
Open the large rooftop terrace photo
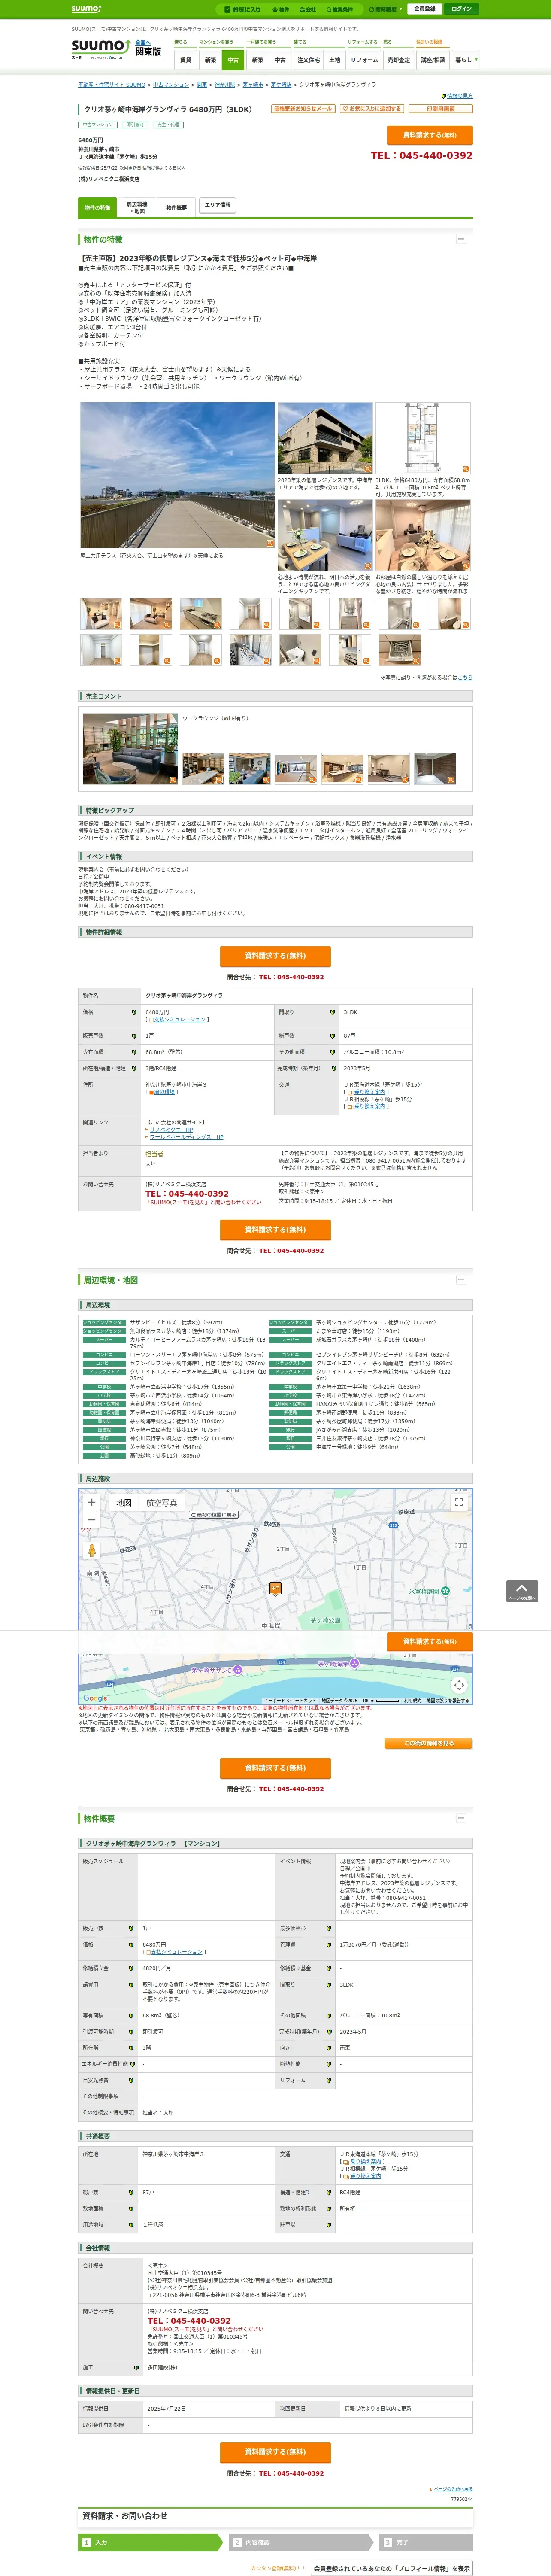click(x=177, y=475)
